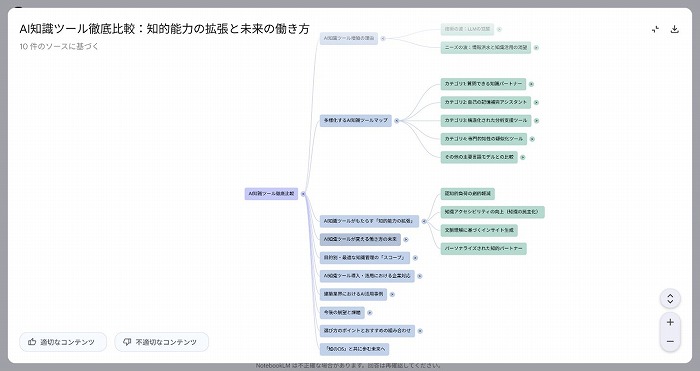Select the 技術の波：LLM node
This screenshot has width=700, height=371.
click(467, 29)
